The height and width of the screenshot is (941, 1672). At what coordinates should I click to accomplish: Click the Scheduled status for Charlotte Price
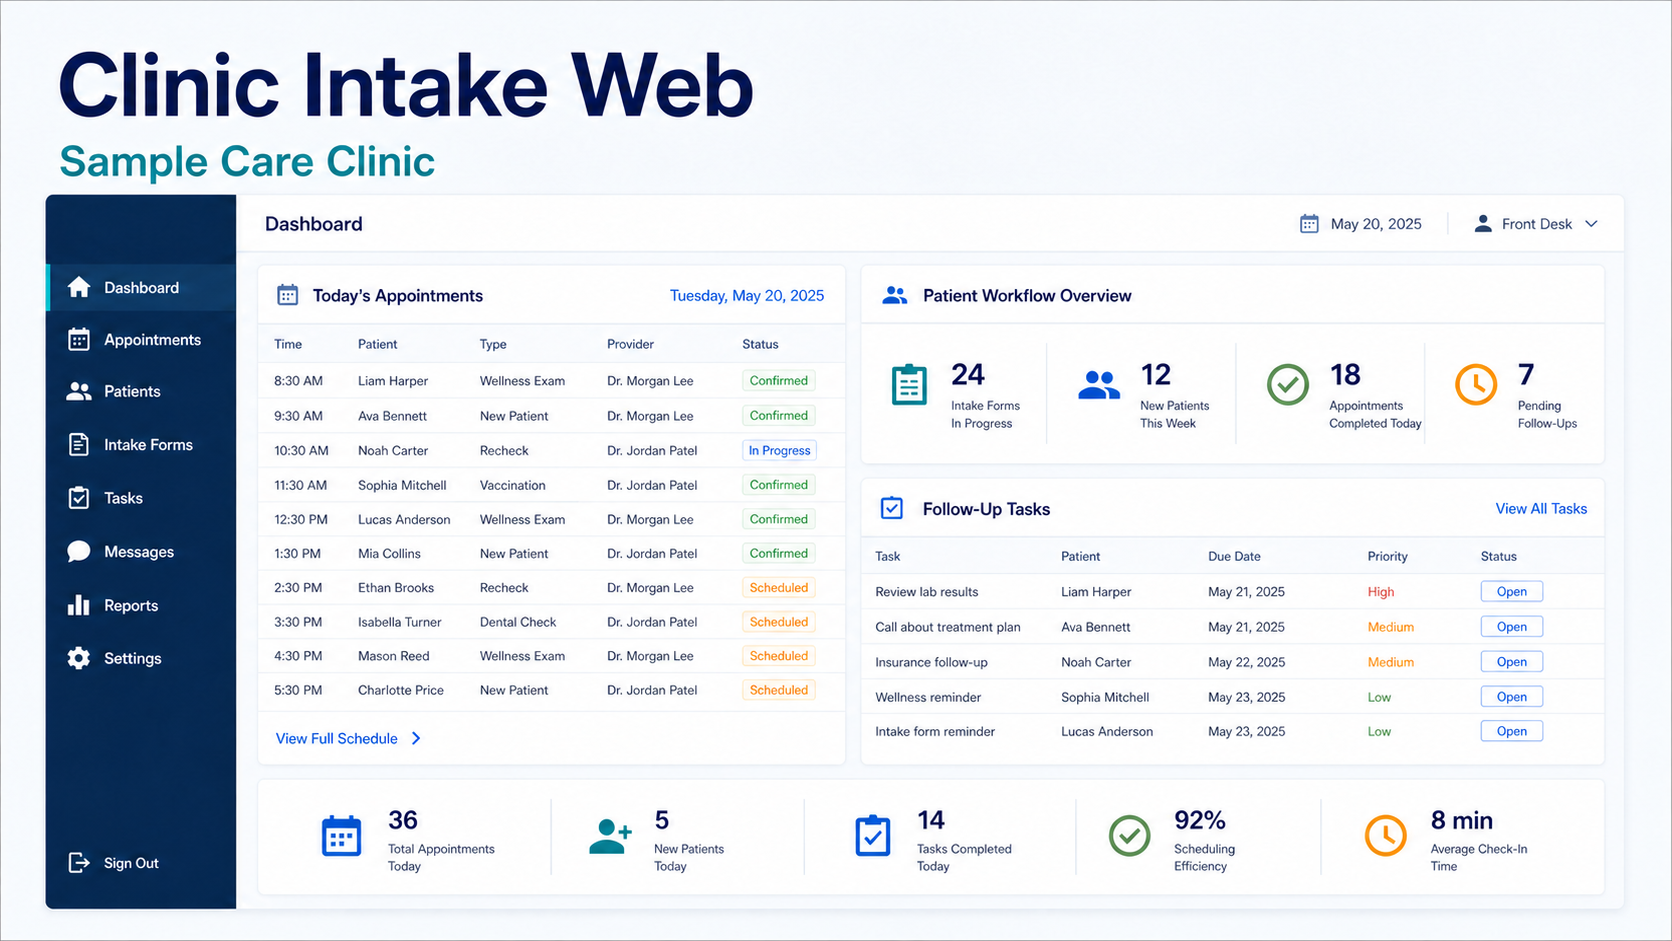pyautogui.click(x=779, y=690)
